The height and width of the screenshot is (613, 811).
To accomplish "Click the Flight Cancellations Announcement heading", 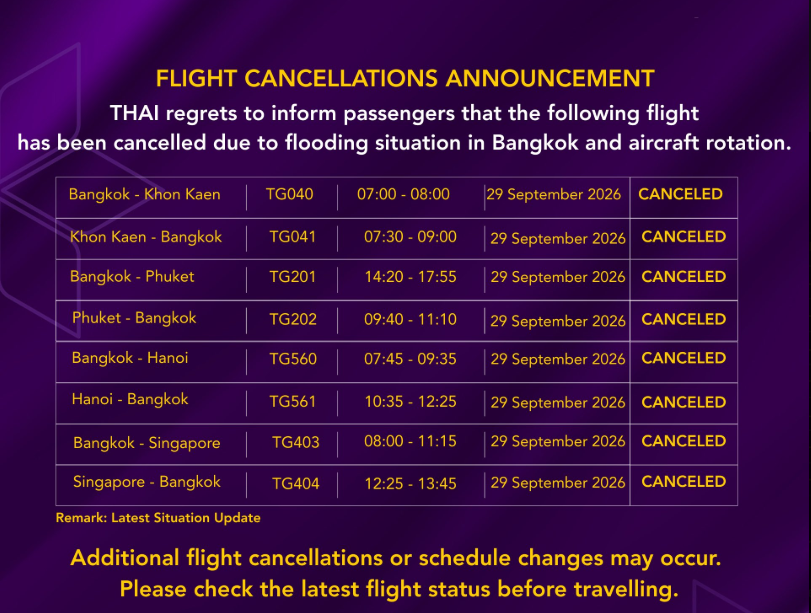I will click(x=405, y=79).
